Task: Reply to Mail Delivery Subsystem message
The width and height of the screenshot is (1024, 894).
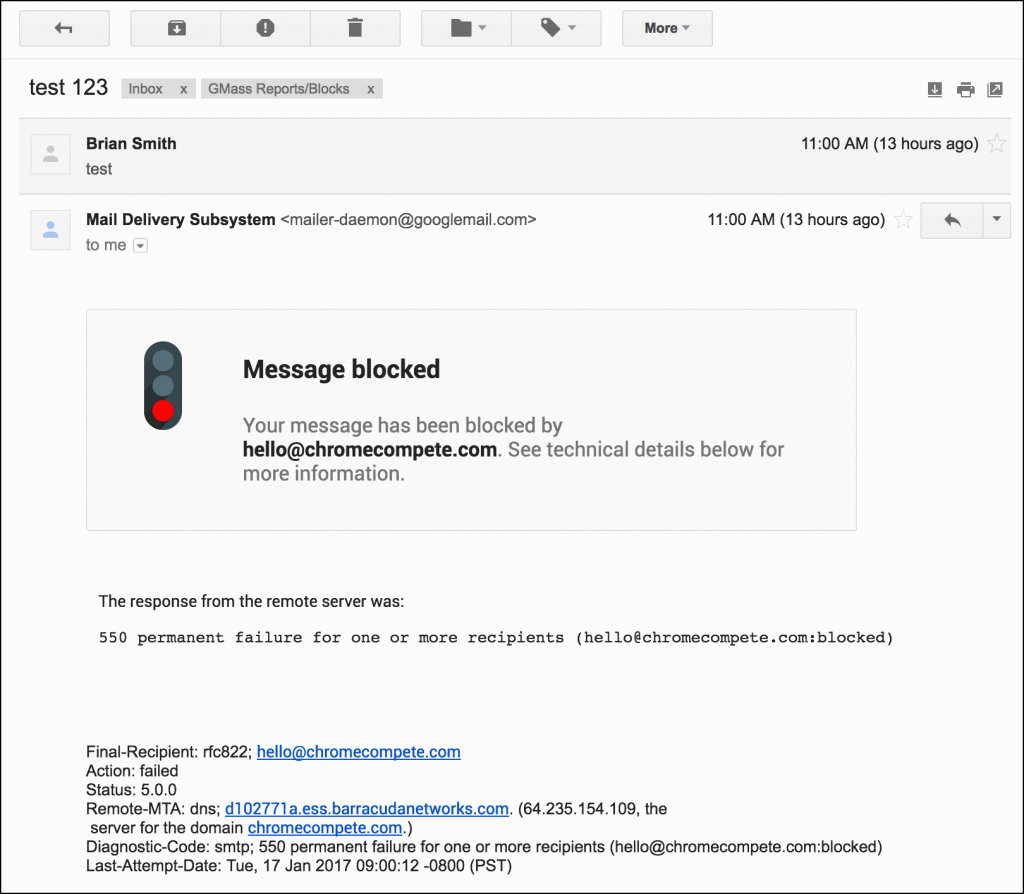Action: pos(952,220)
